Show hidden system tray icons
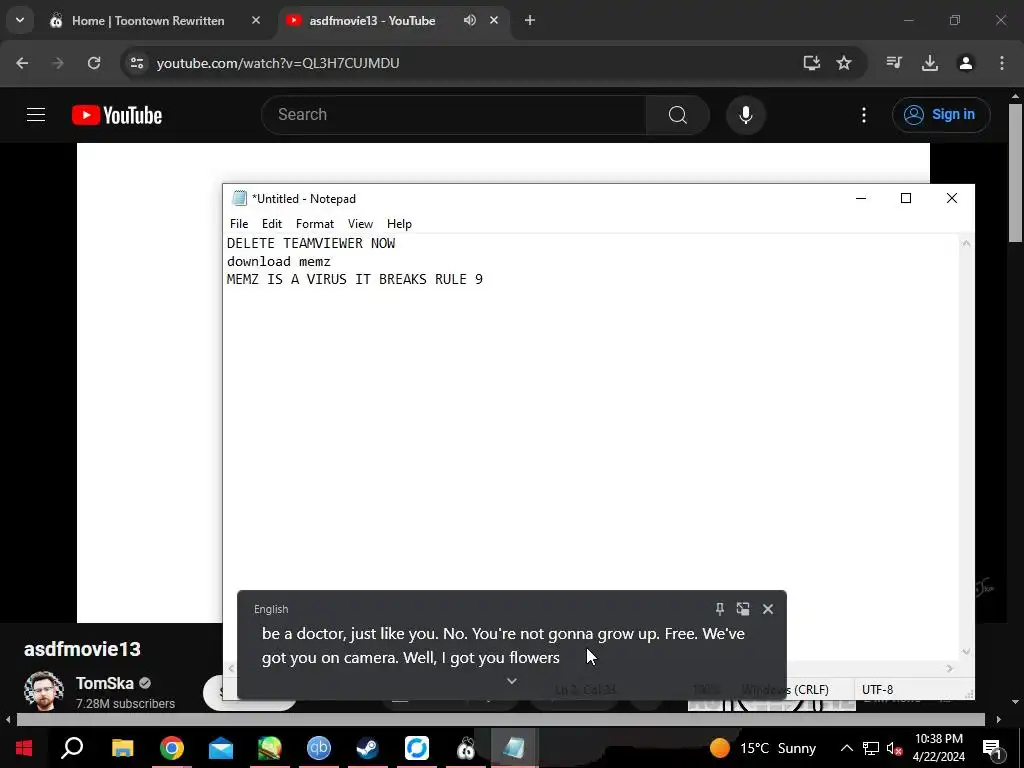1024x768 pixels. coord(846,748)
